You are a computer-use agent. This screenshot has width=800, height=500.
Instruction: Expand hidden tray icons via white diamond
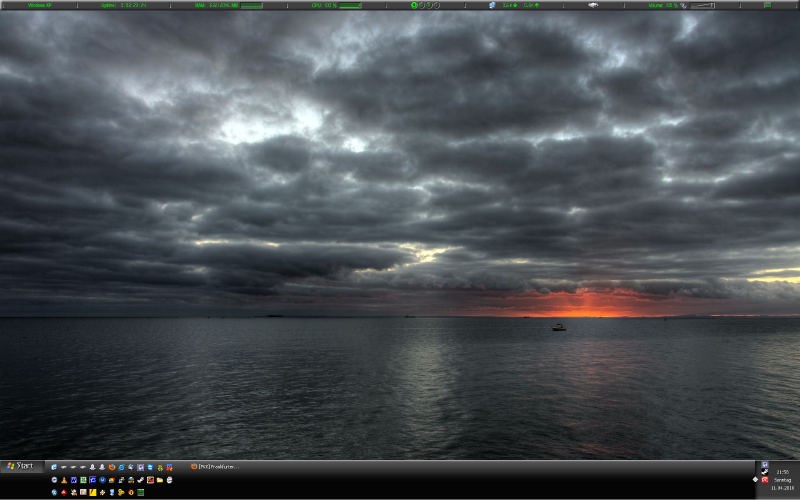click(x=755, y=480)
